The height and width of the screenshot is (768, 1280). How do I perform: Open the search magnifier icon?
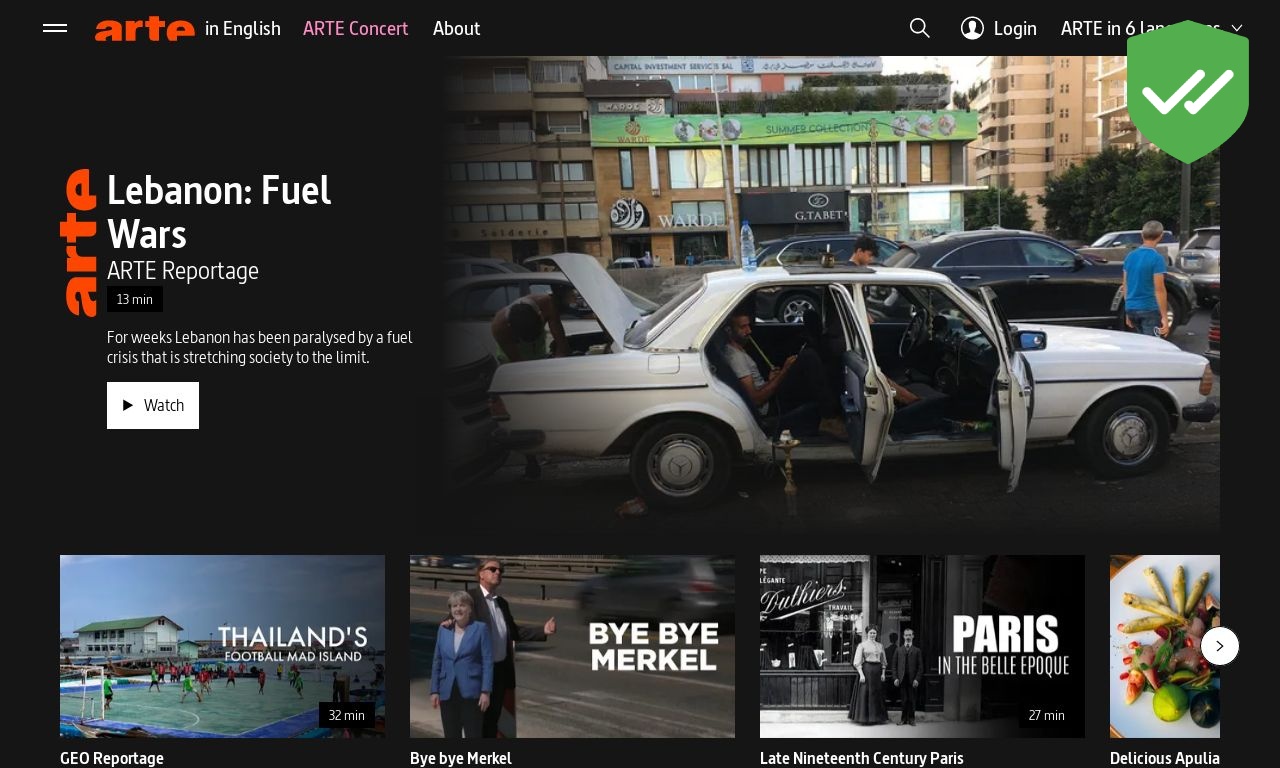(920, 28)
